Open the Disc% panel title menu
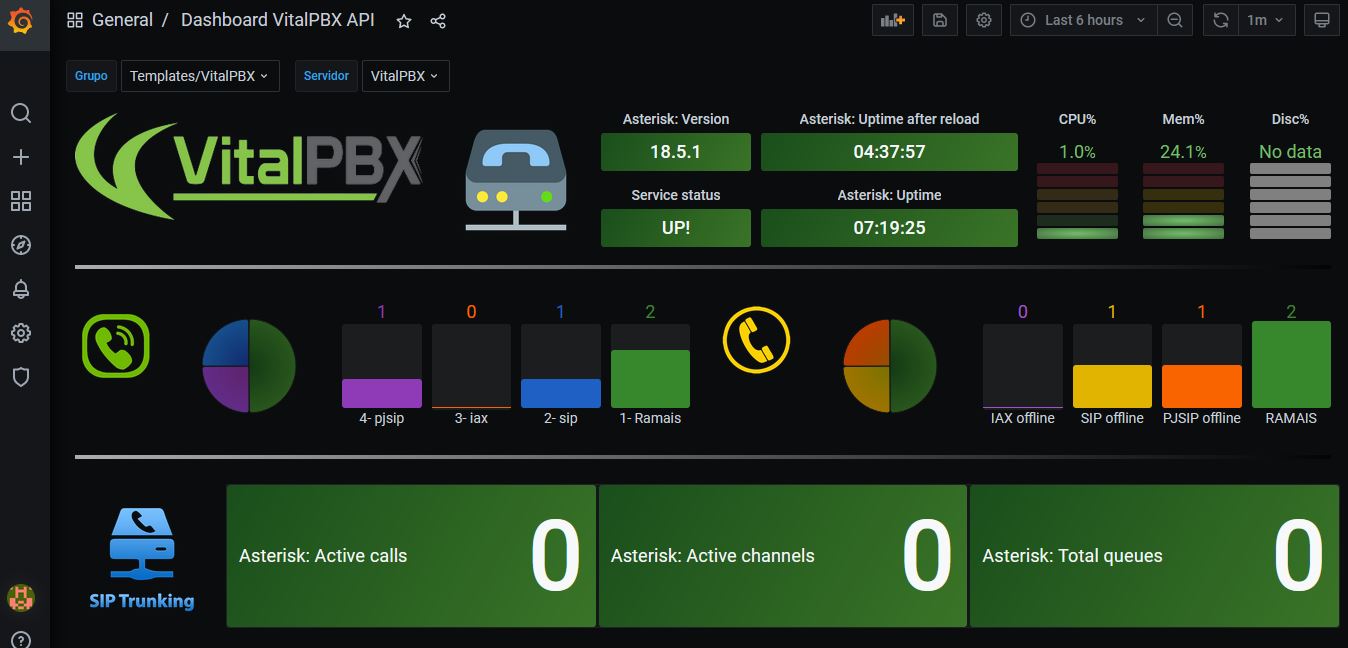This screenshot has width=1348, height=648. pos(1290,119)
